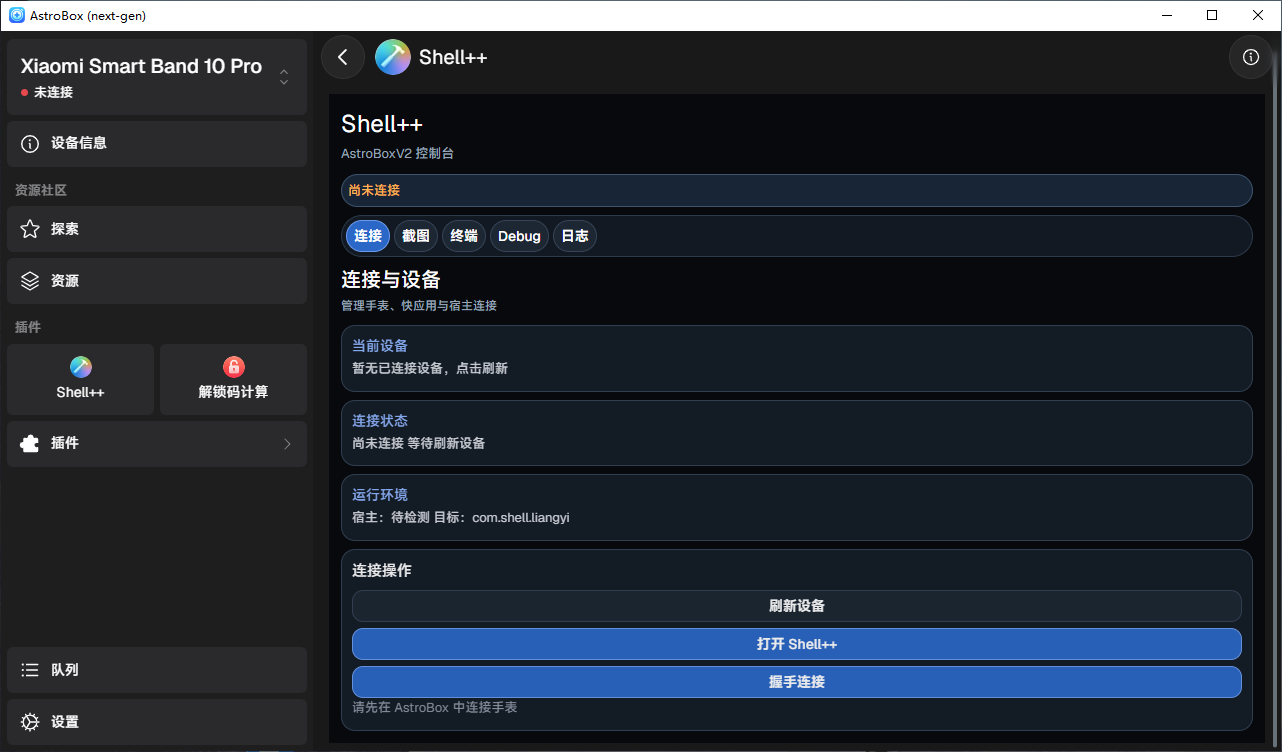1282x752 pixels.
Task: Click the 打开 Shell++ button
Action: [797, 644]
